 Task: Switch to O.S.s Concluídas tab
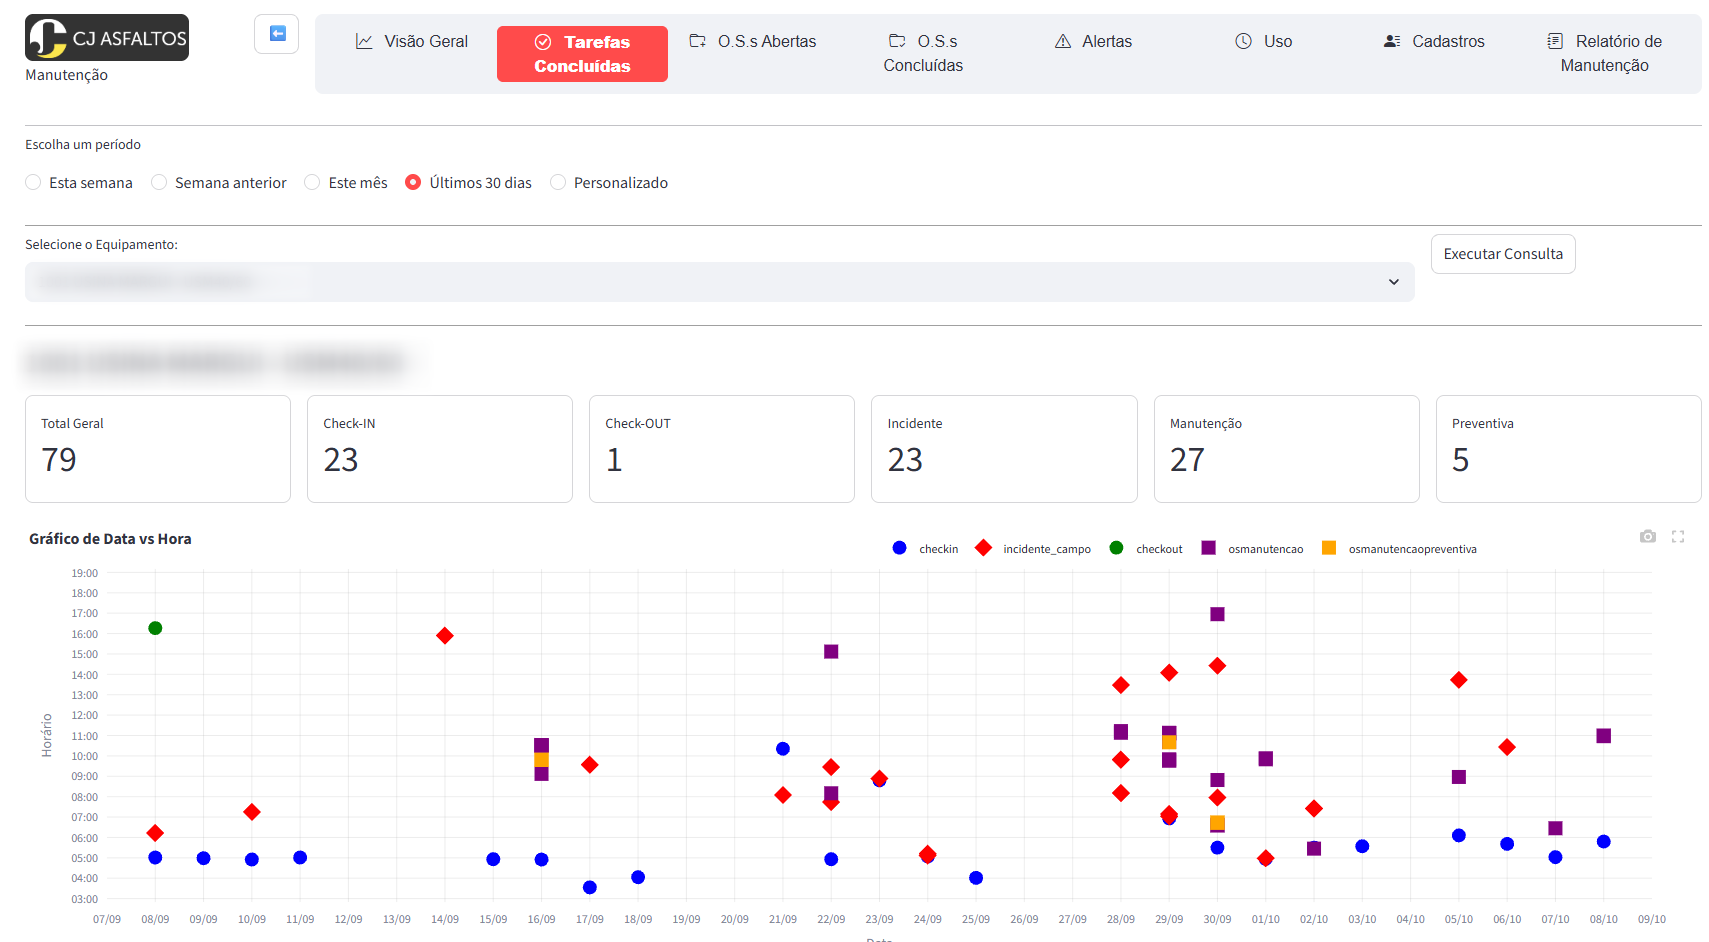pos(923,53)
